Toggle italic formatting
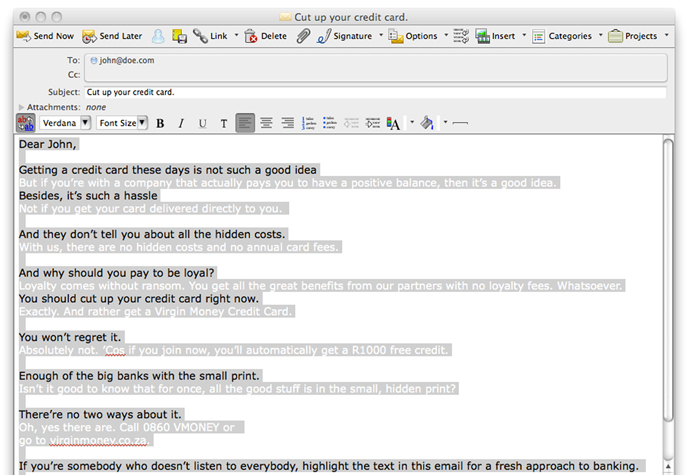688x475 pixels. point(181,123)
